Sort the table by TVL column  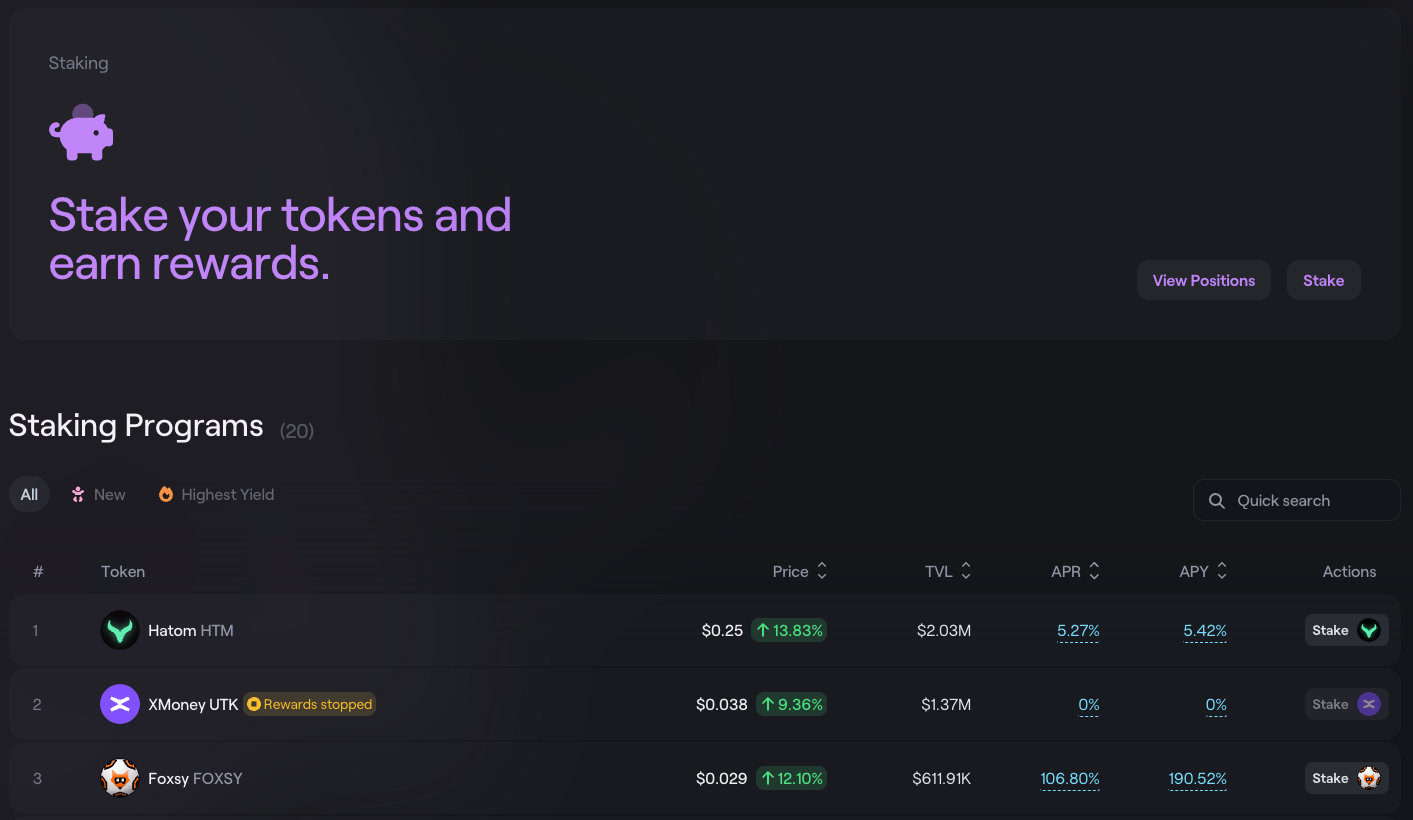point(948,571)
